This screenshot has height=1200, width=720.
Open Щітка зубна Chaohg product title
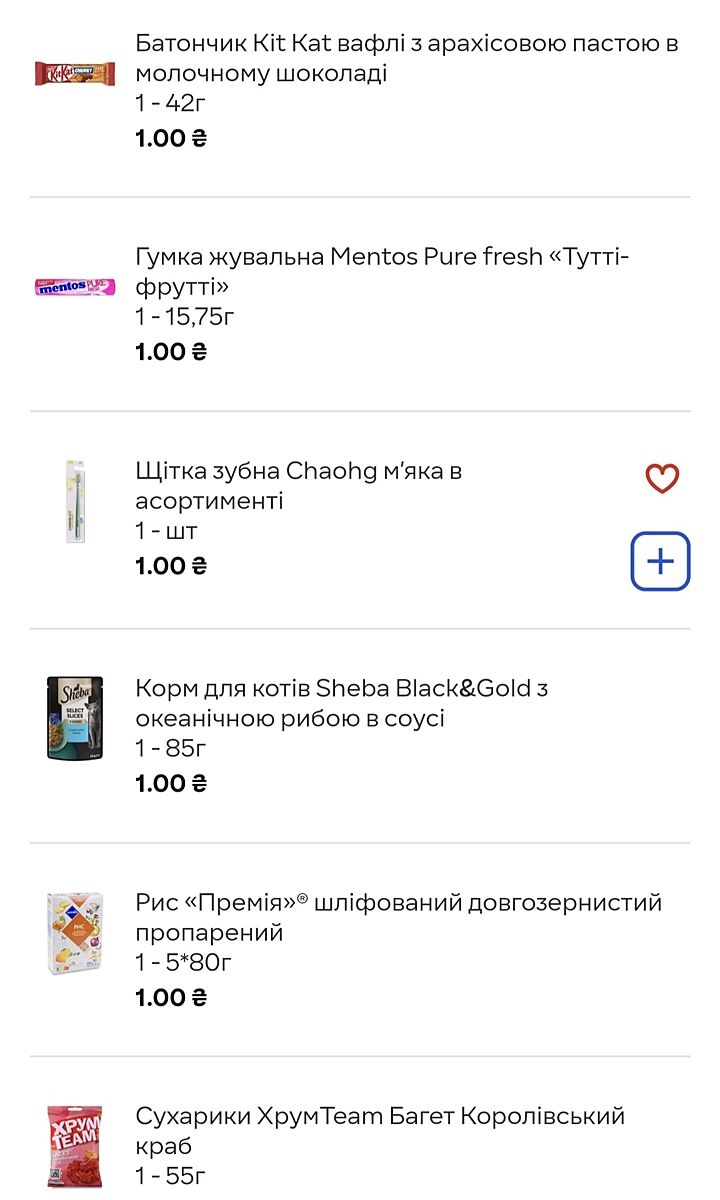[298, 485]
